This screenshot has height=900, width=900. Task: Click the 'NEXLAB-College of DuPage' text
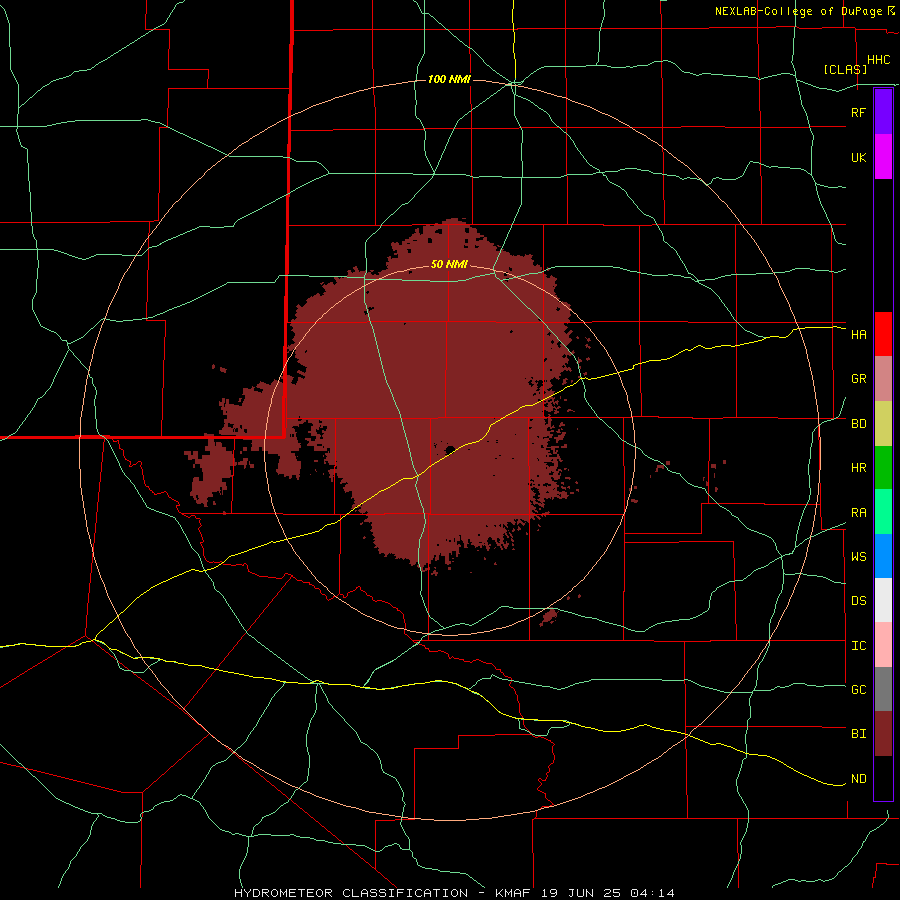click(x=798, y=11)
